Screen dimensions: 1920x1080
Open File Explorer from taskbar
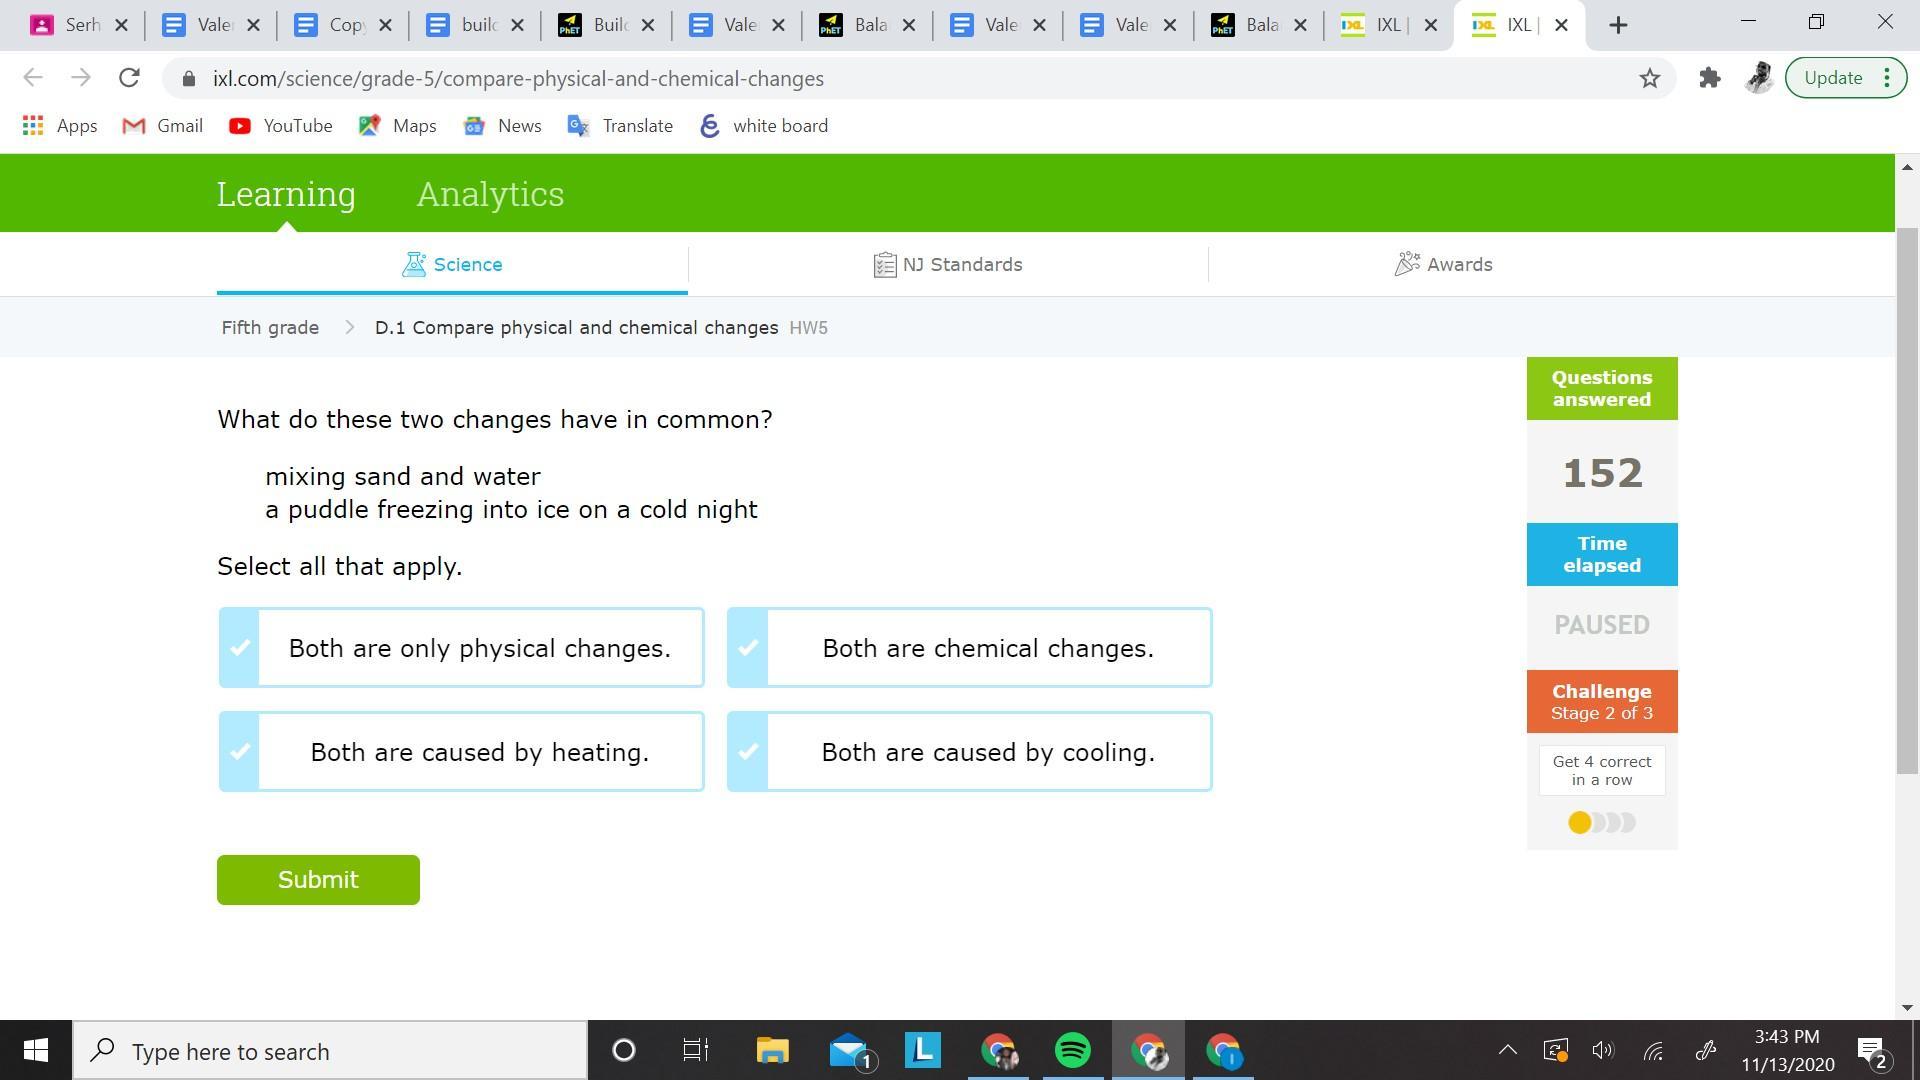point(772,1051)
